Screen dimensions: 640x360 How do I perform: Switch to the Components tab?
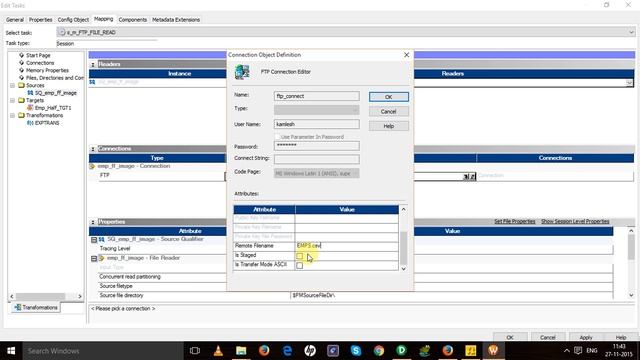click(133, 20)
